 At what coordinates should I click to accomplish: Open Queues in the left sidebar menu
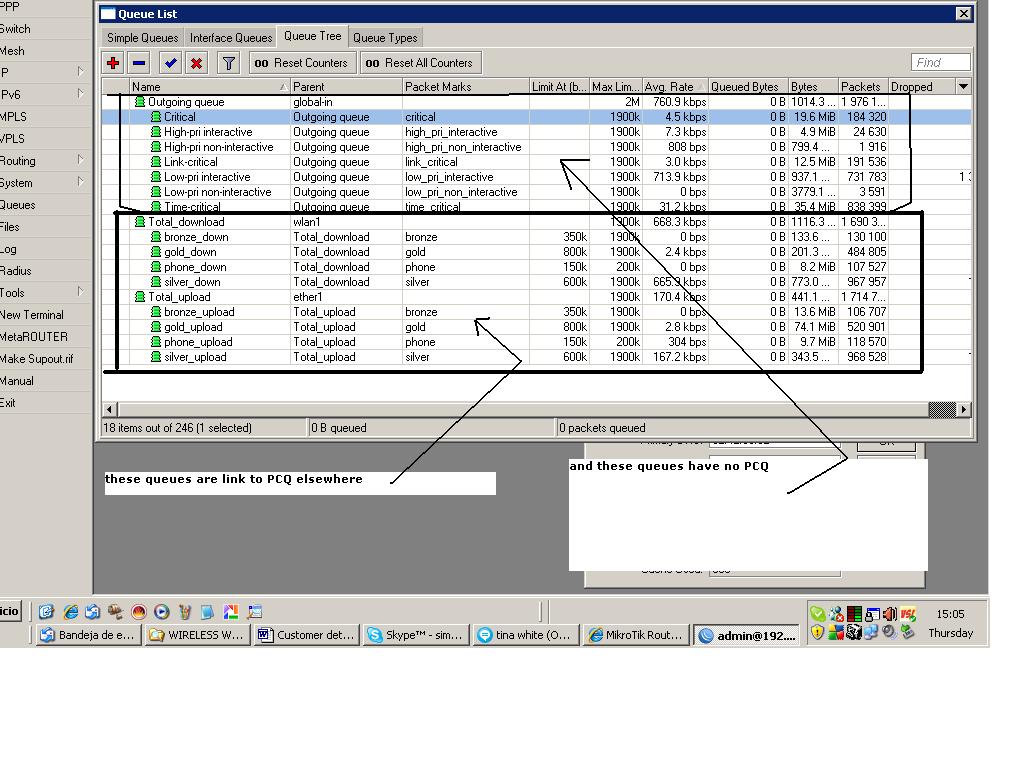[x=43, y=205]
